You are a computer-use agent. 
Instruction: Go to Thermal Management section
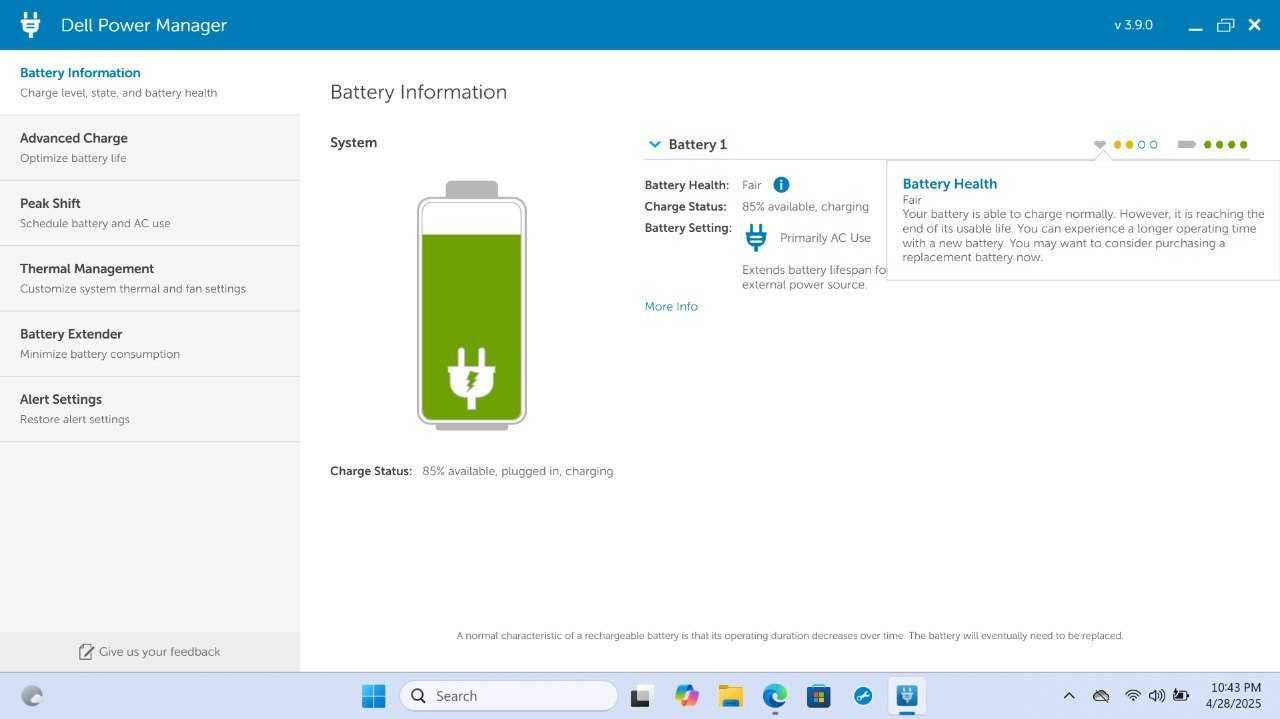coord(150,278)
